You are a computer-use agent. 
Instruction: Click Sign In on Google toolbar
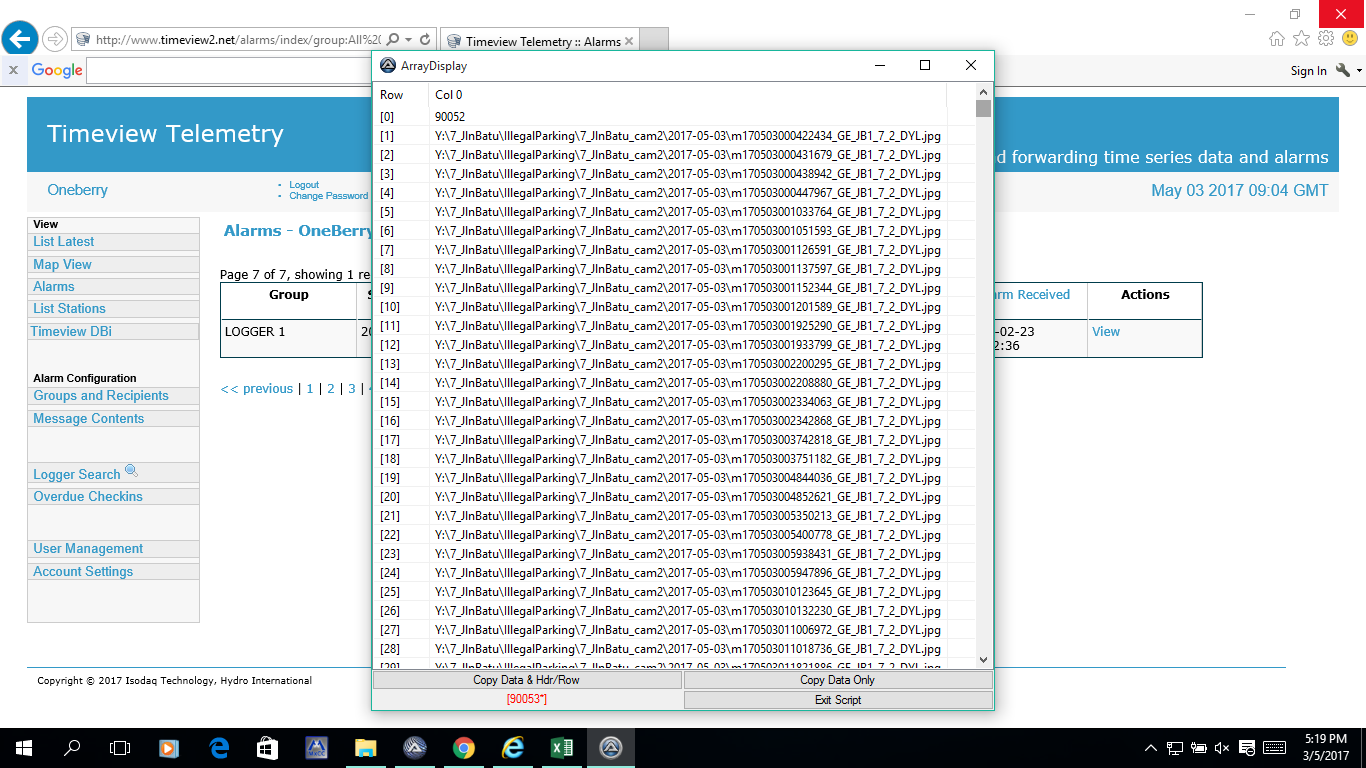(1308, 70)
